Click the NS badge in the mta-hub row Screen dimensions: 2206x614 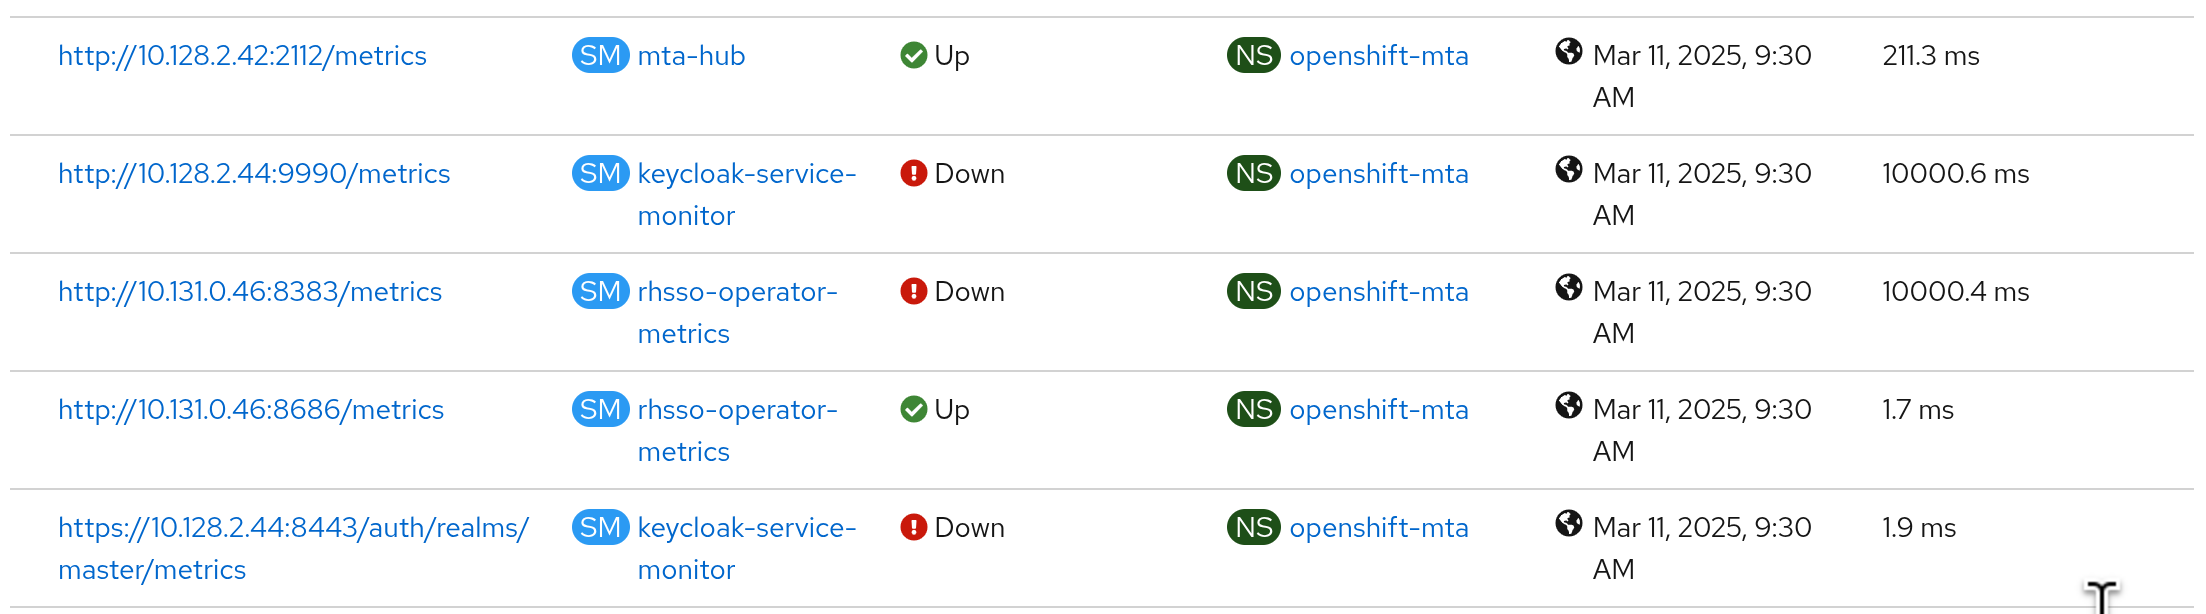click(x=1253, y=56)
